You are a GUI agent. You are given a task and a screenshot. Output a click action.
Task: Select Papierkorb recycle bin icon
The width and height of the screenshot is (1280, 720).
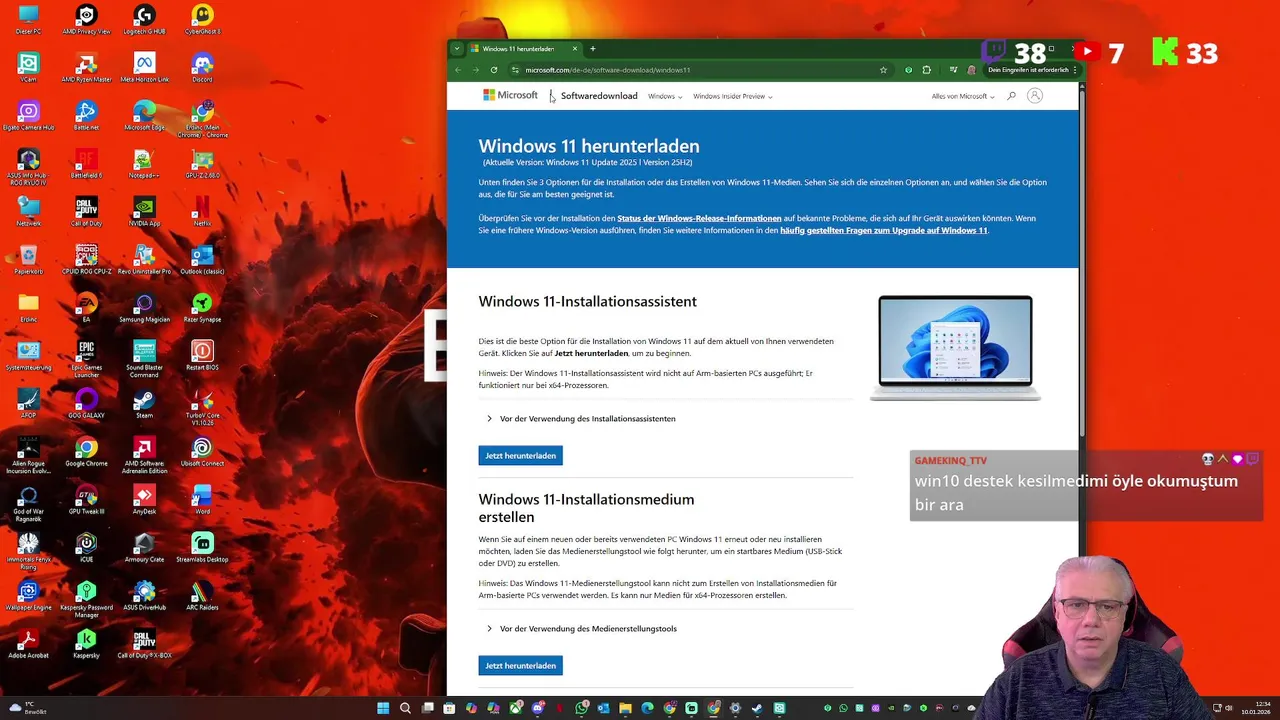pos(28,259)
